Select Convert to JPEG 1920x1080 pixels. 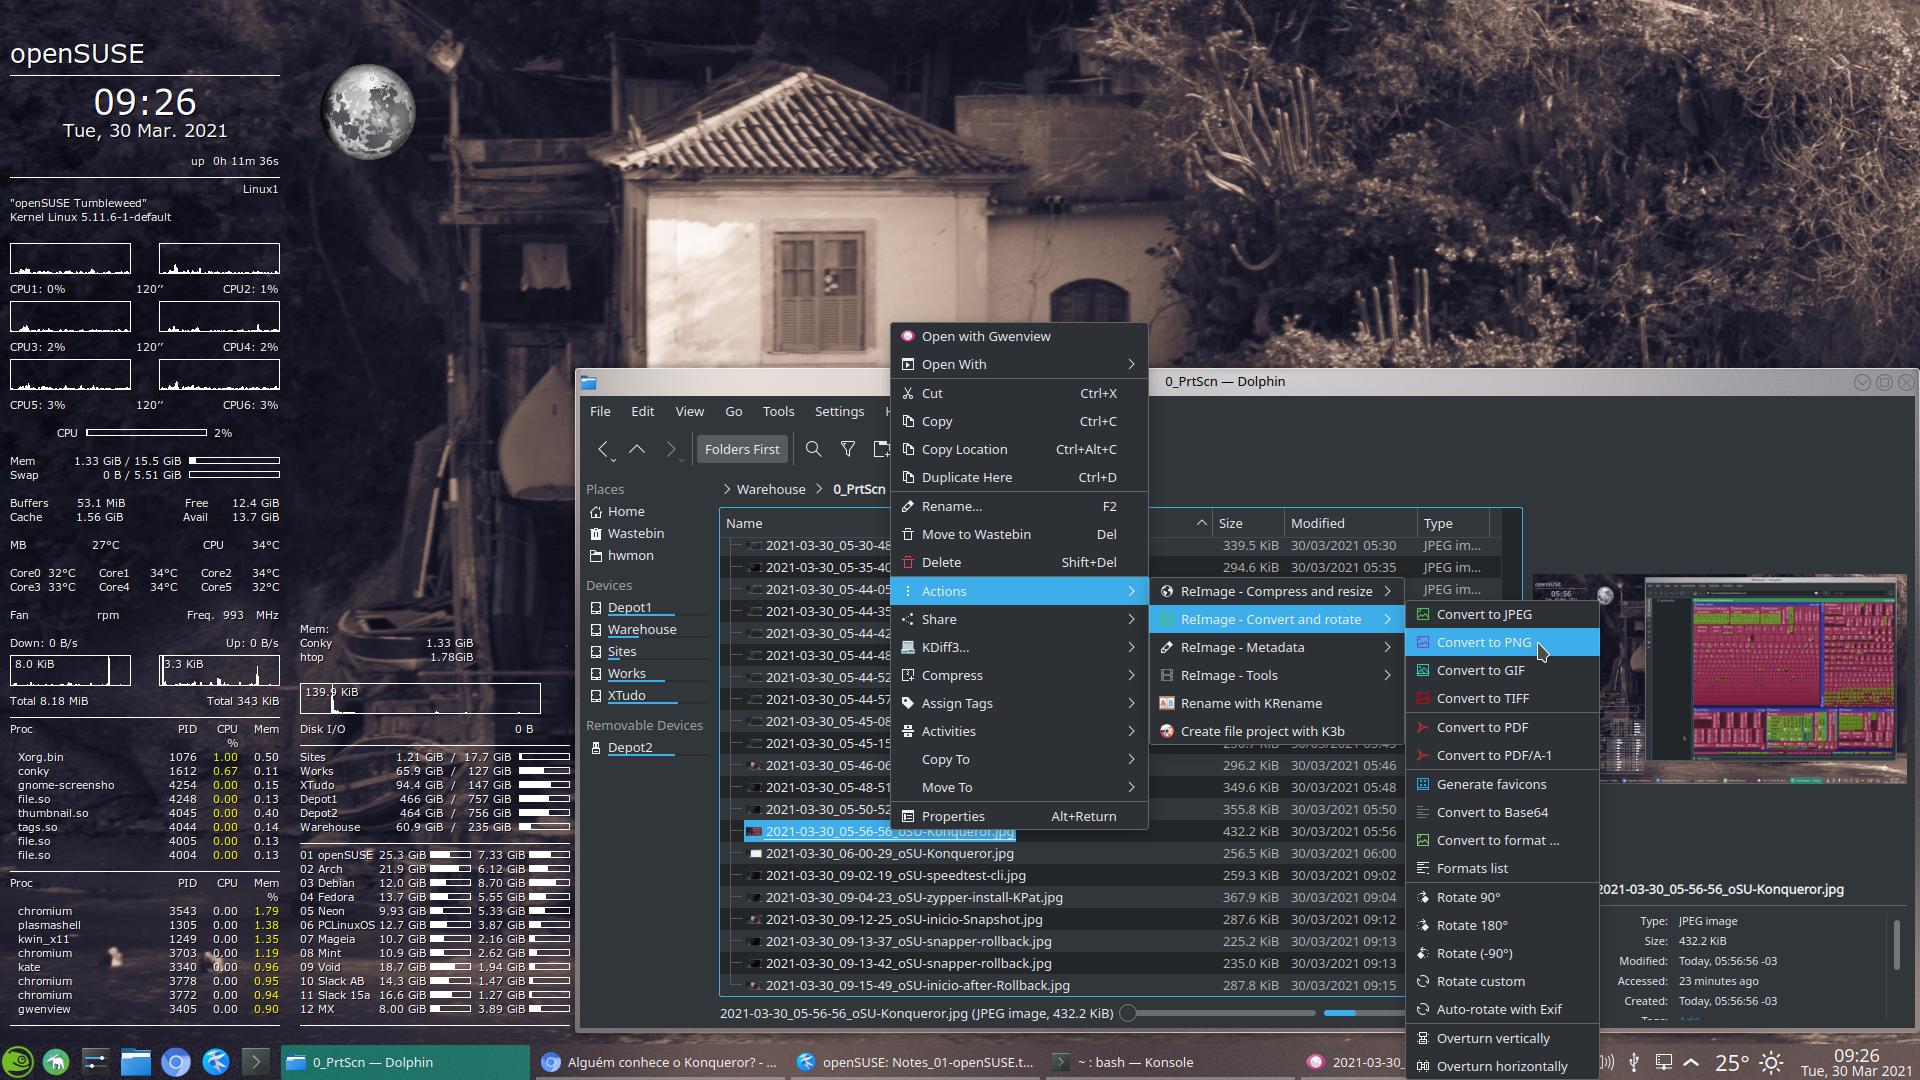tap(1502, 614)
